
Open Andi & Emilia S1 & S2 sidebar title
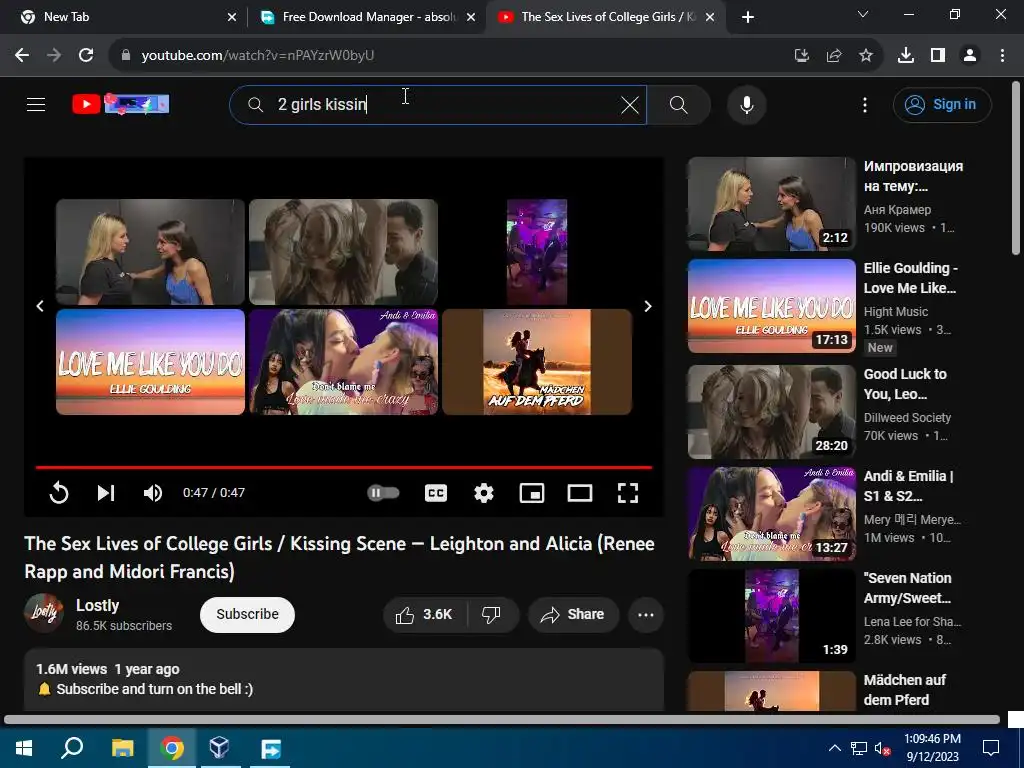tap(908, 486)
